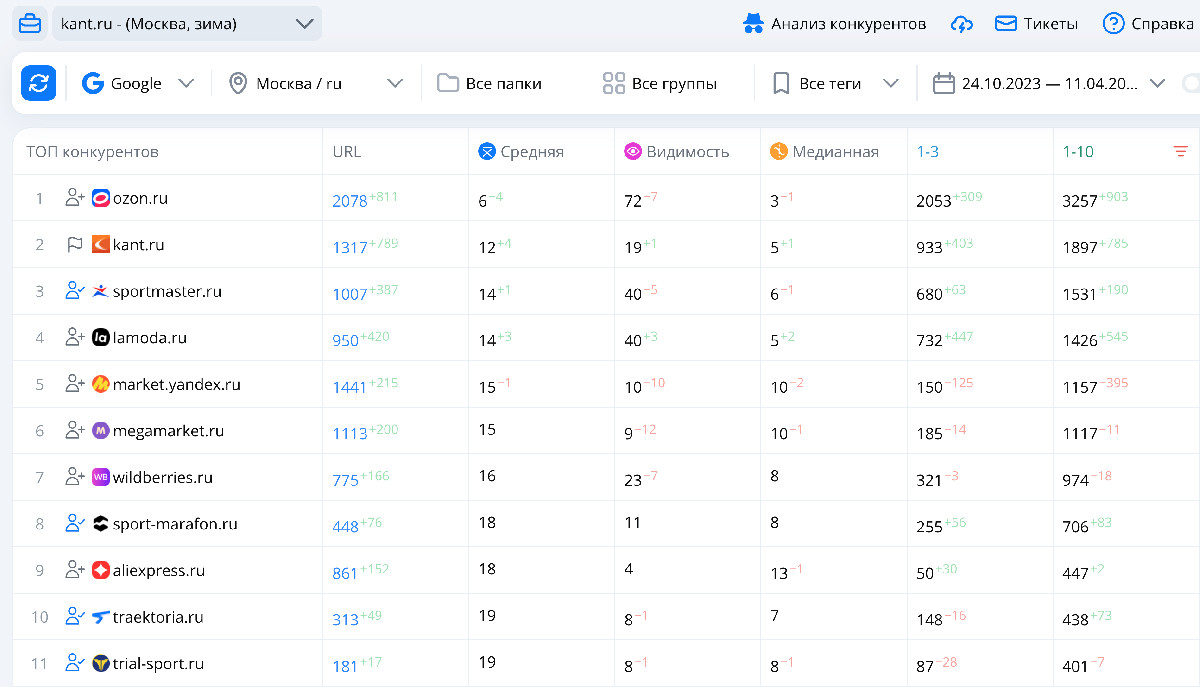Open URL count 2078 for ozon.ru
Screen dimensions: 1200x687
350,201
